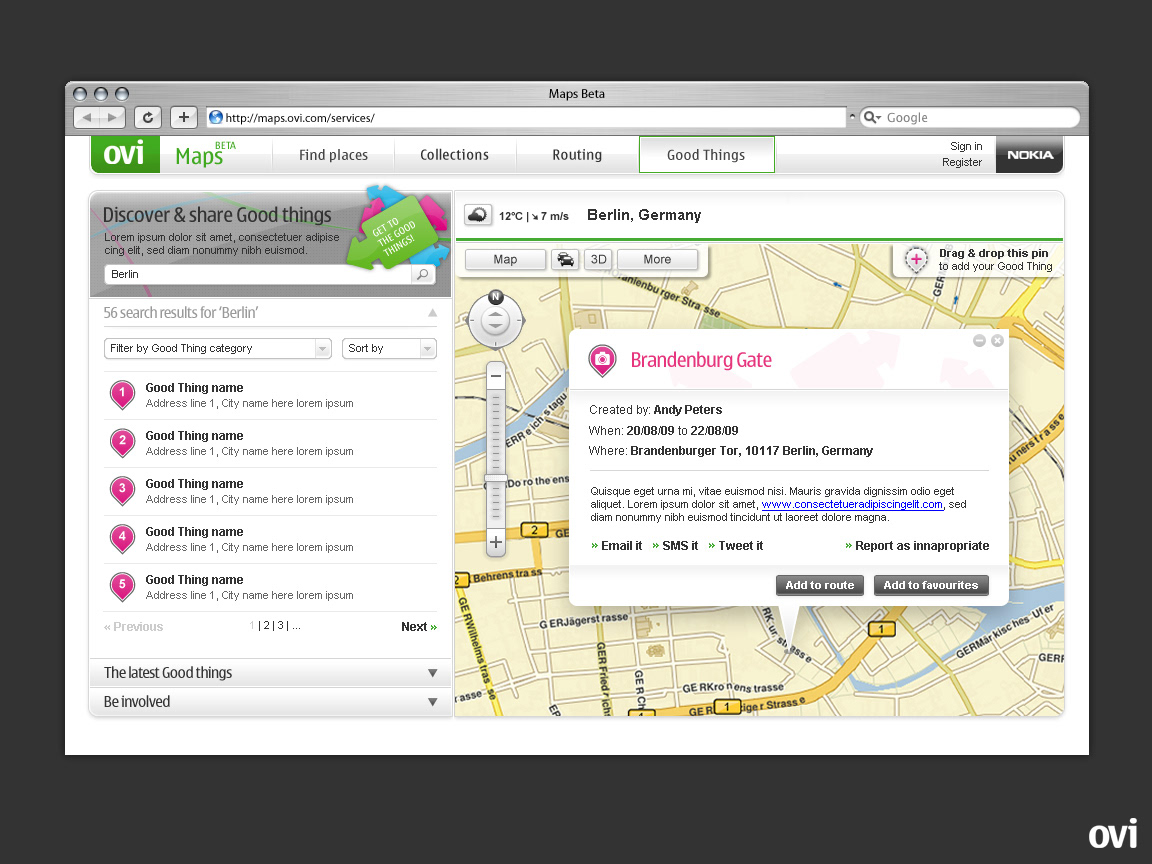
Task: Zoom in with plus button
Action: coord(496,542)
